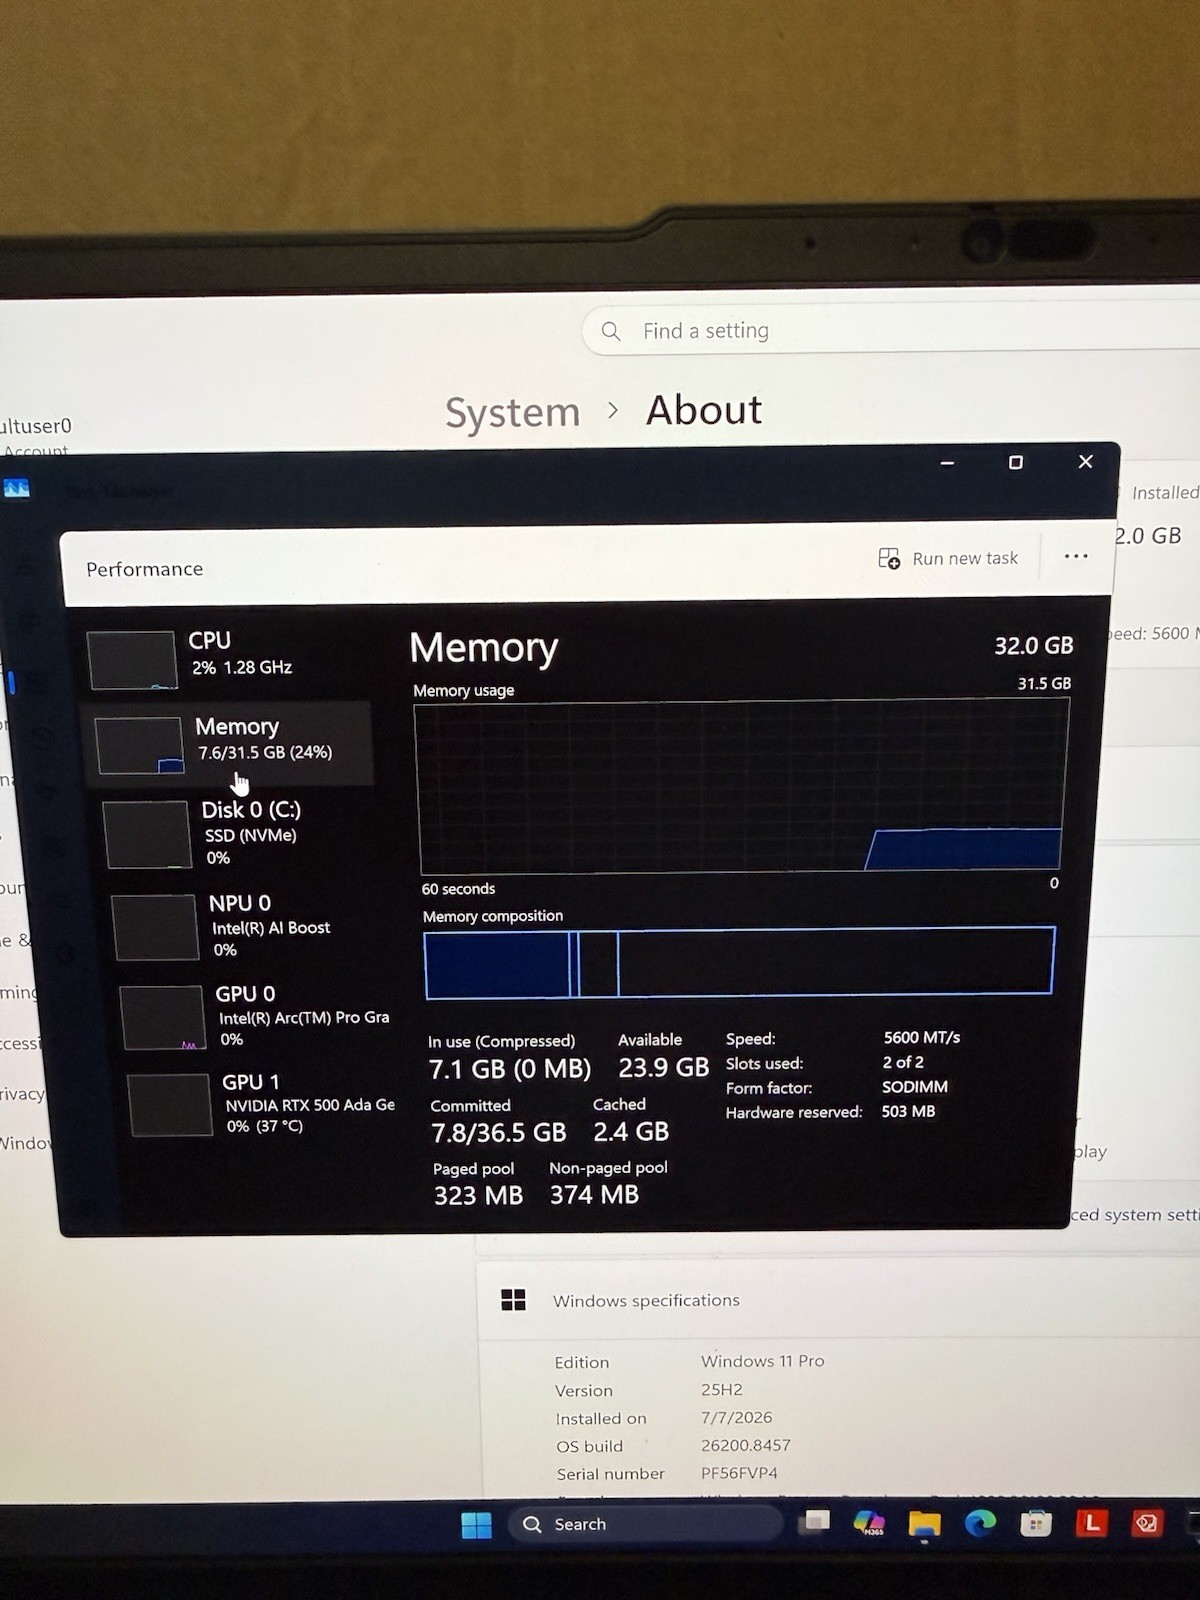Click the Memory usage graph
Screen dimensions: 1200x1600
[742, 786]
